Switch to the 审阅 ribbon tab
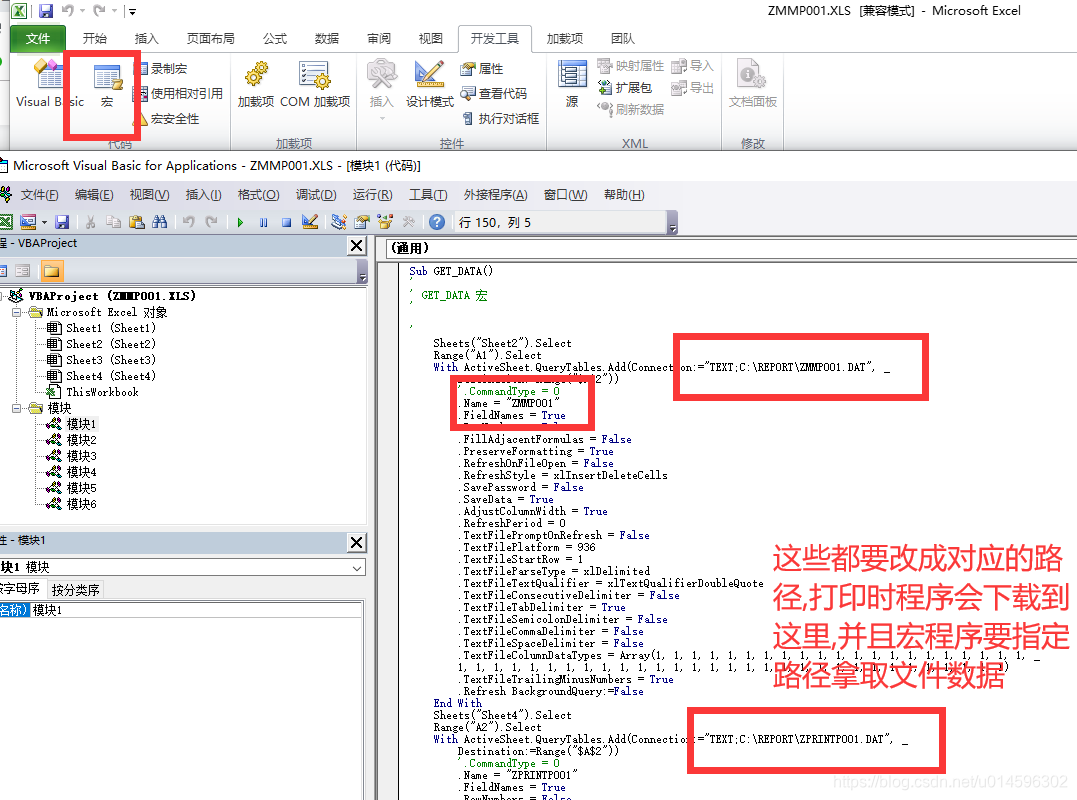 click(x=378, y=38)
